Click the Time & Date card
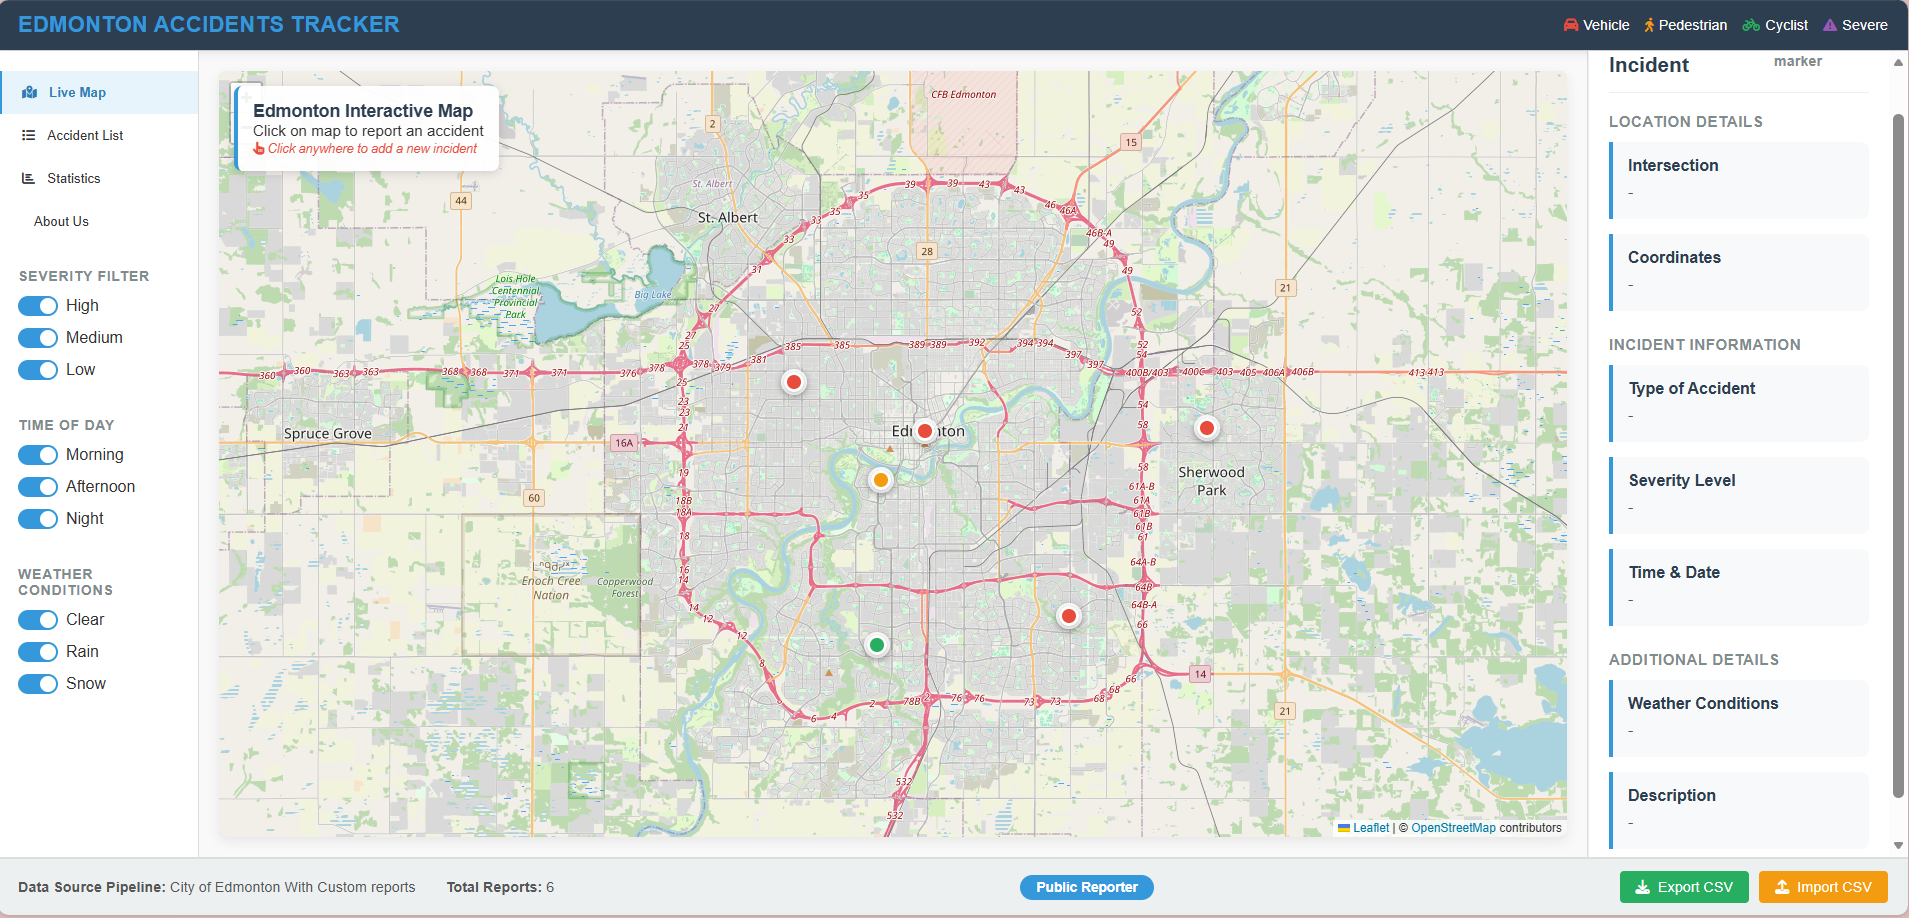Viewport: 1909px width, 918px height. (x=1739, y=587)
